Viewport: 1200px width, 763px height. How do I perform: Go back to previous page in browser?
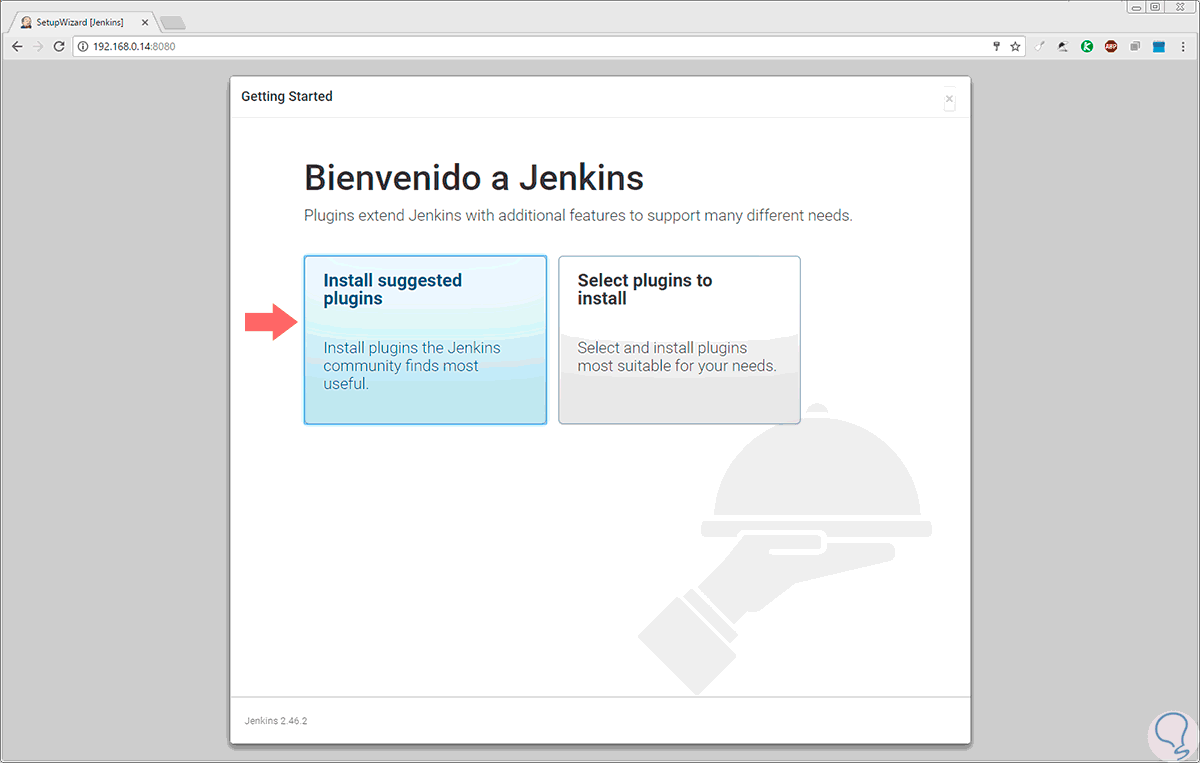point(17,46)
